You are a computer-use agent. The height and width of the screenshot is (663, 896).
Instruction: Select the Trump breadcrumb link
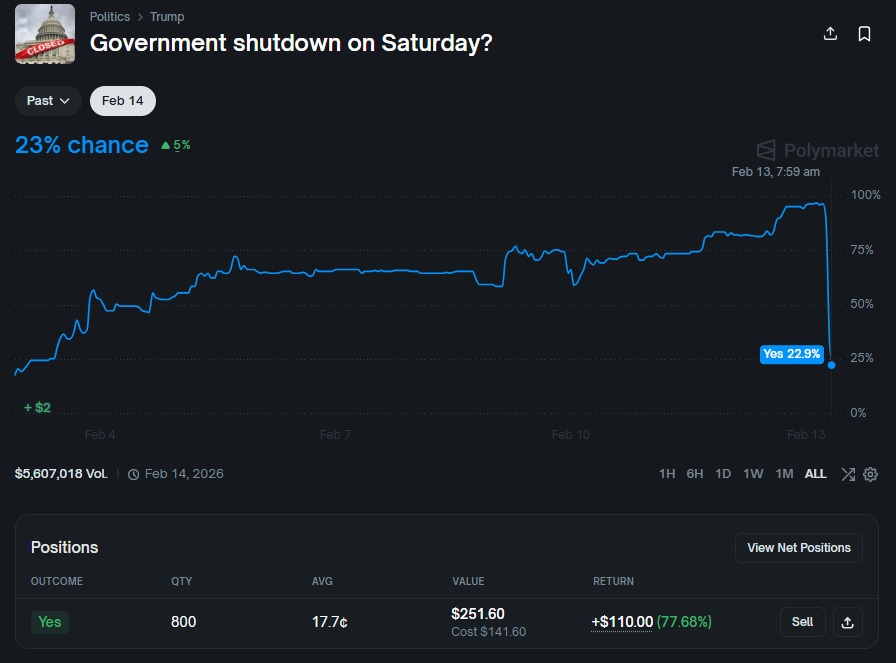click(166, 16)
